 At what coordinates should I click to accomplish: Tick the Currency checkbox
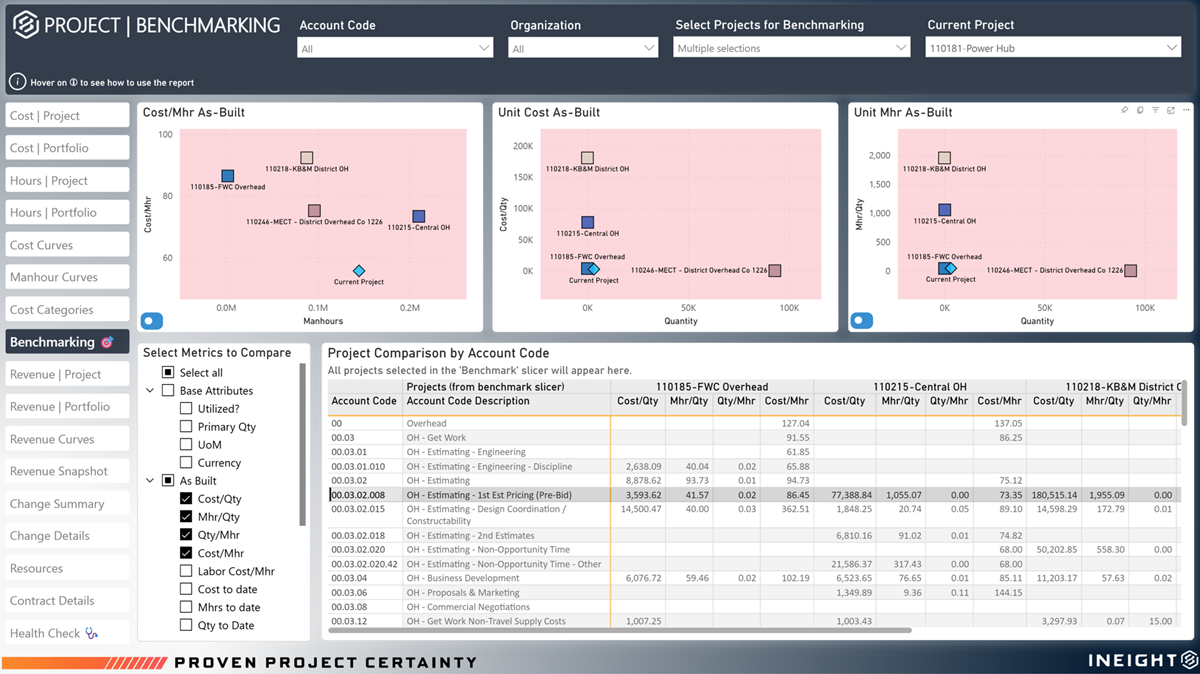(186, 462)
